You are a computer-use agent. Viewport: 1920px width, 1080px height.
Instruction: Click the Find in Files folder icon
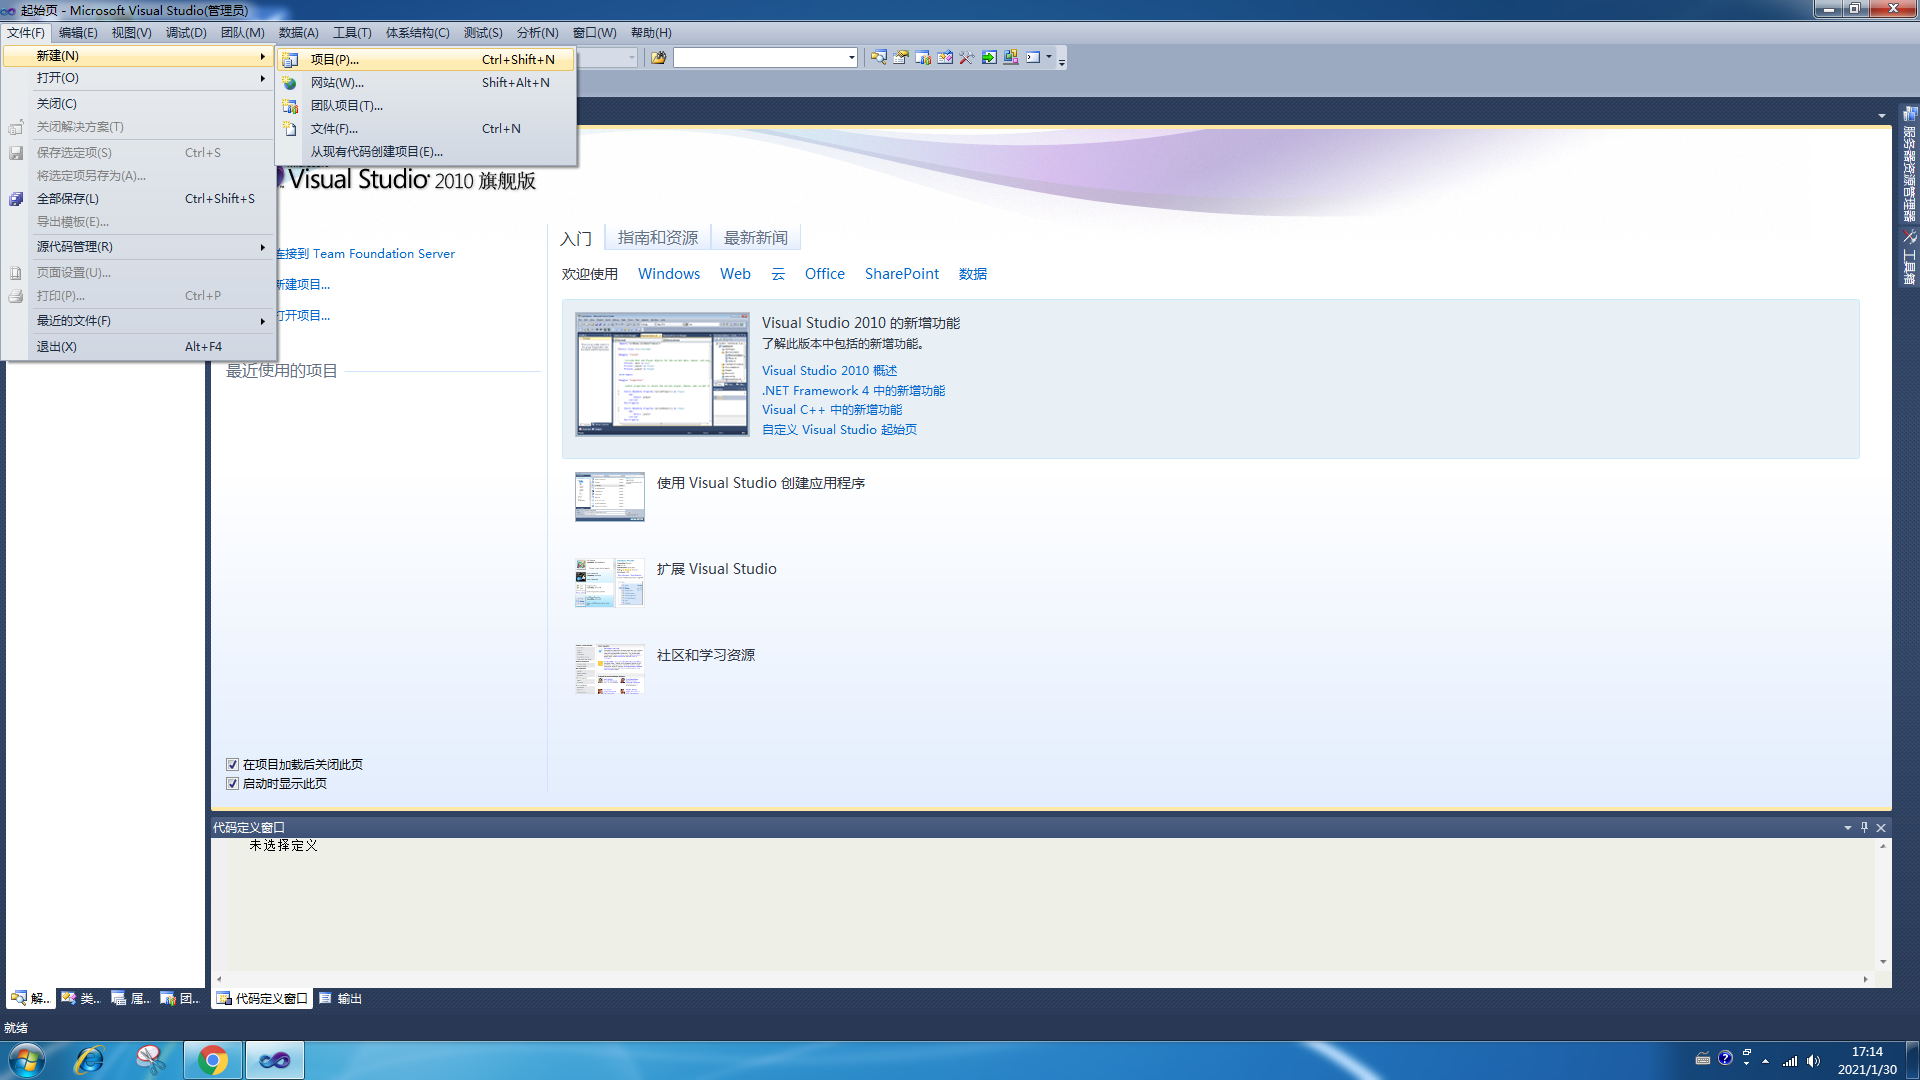658,58
